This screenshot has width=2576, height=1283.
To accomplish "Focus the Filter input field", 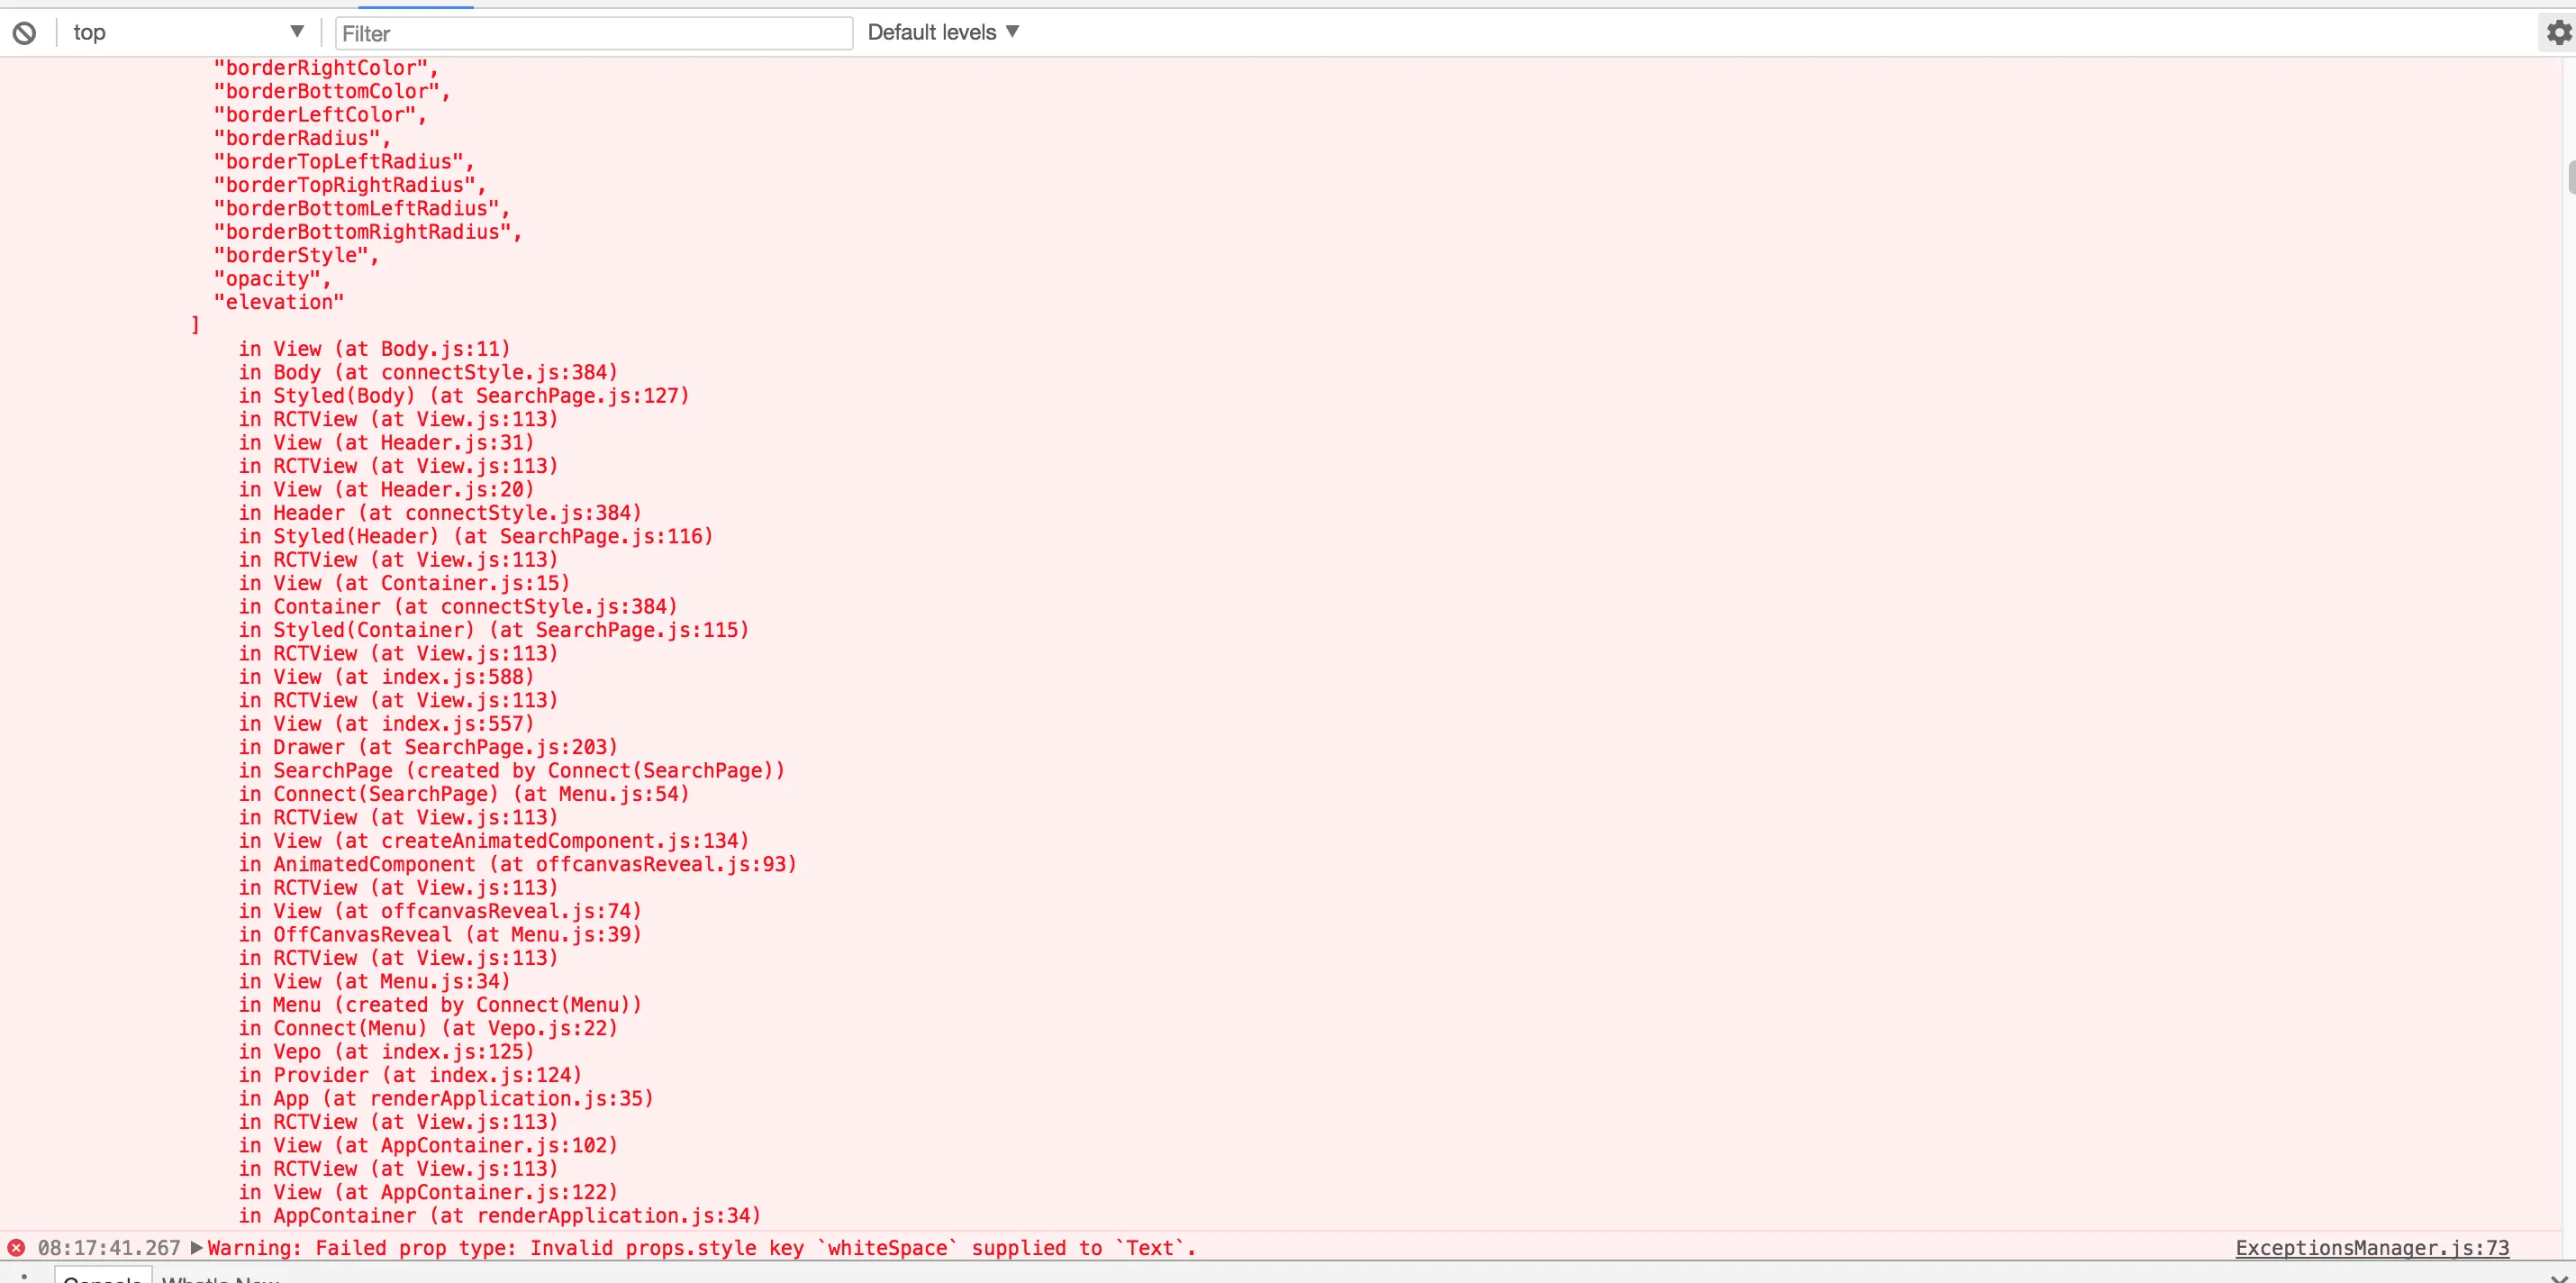I will click(x=594, y=33).
